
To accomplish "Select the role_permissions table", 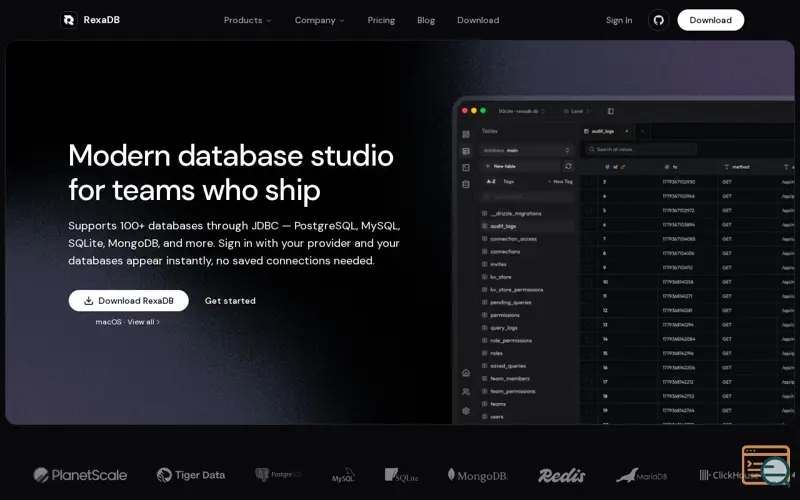I will pos(511,340).
